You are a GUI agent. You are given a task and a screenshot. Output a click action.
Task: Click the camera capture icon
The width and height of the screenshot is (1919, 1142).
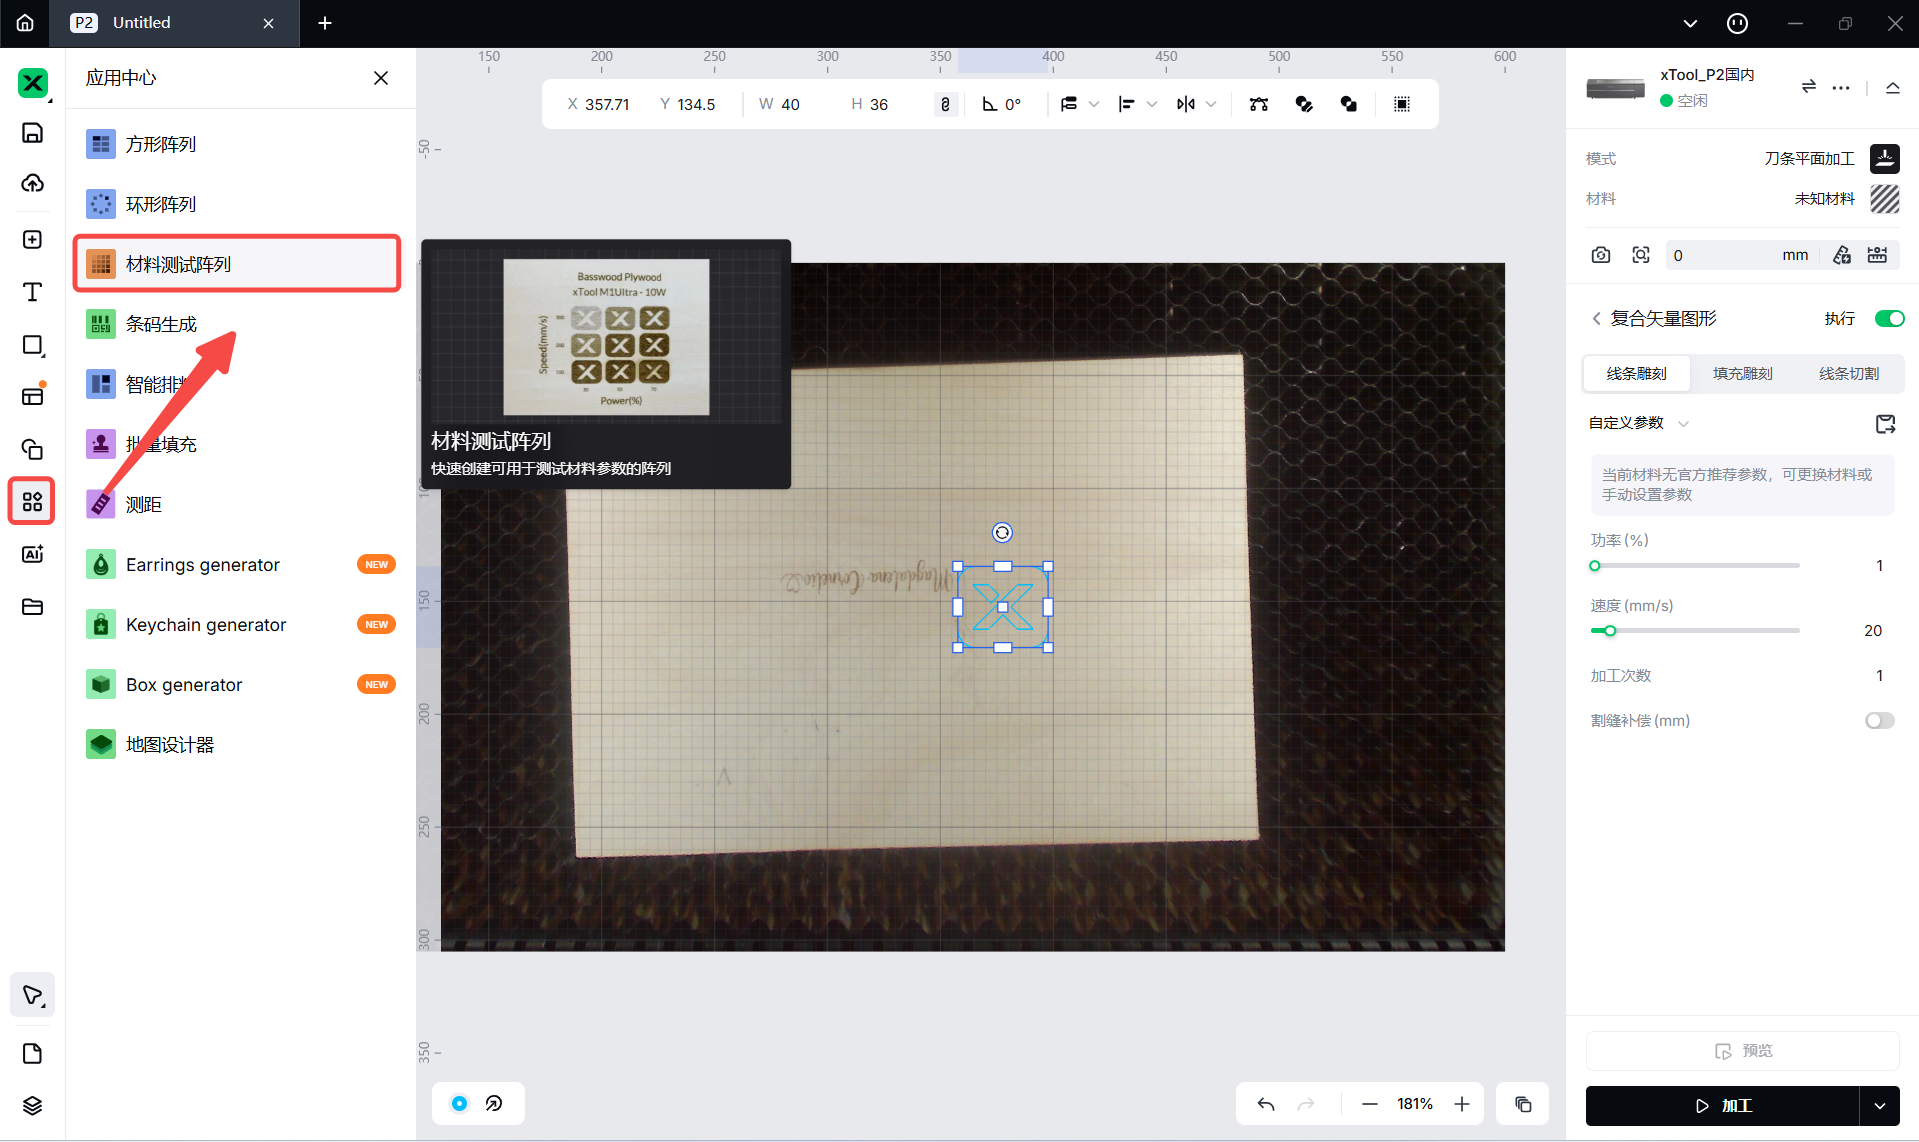pyautogui.click(x=1601, y=255)
